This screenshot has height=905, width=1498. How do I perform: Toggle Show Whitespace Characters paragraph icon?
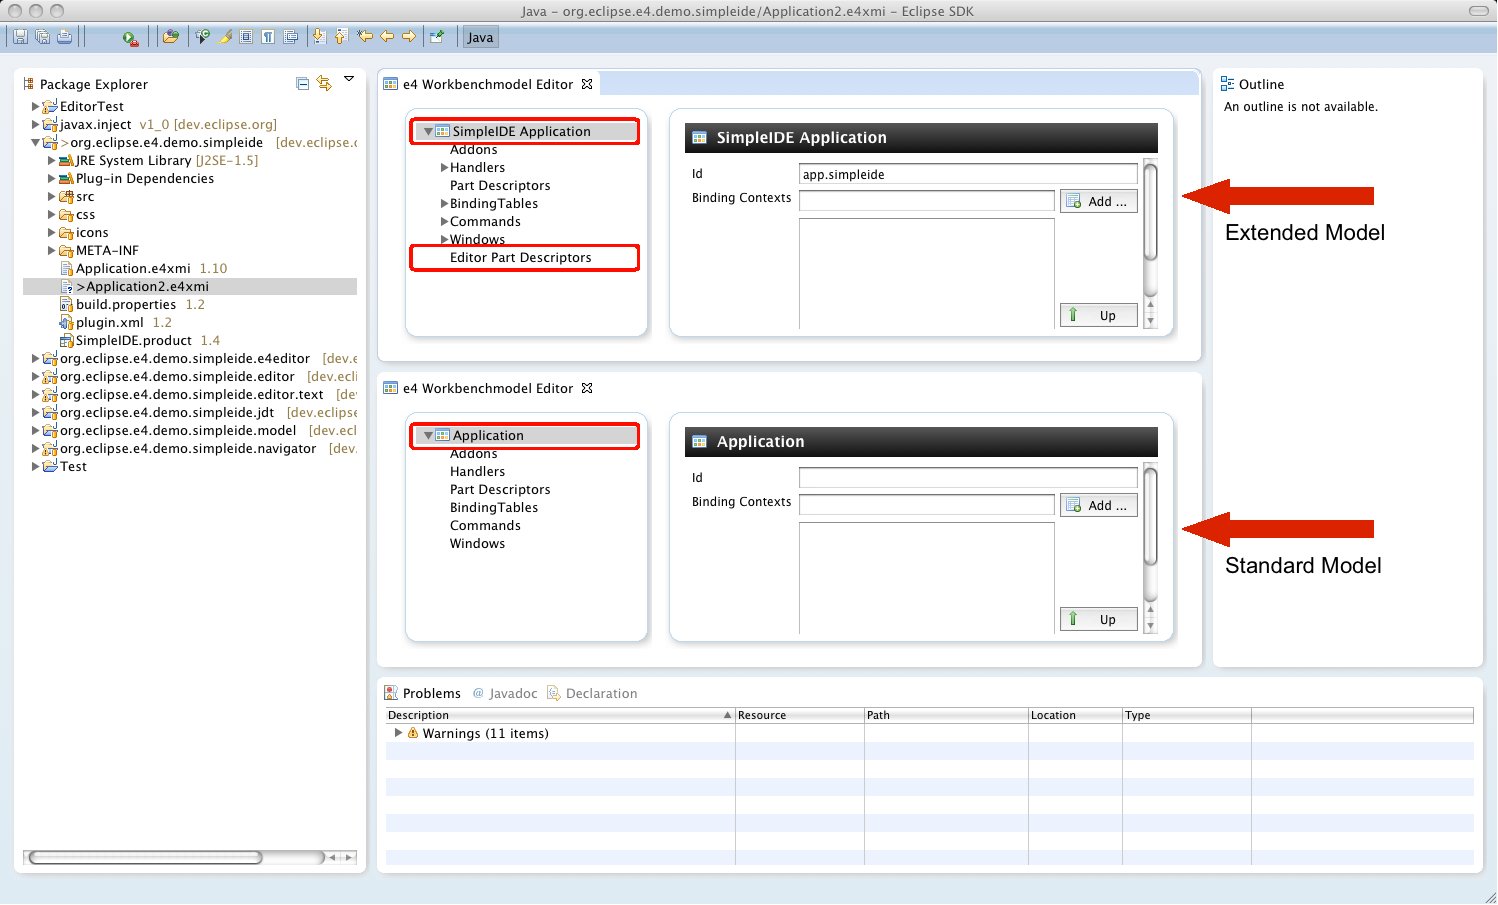(x=268, y=37)
